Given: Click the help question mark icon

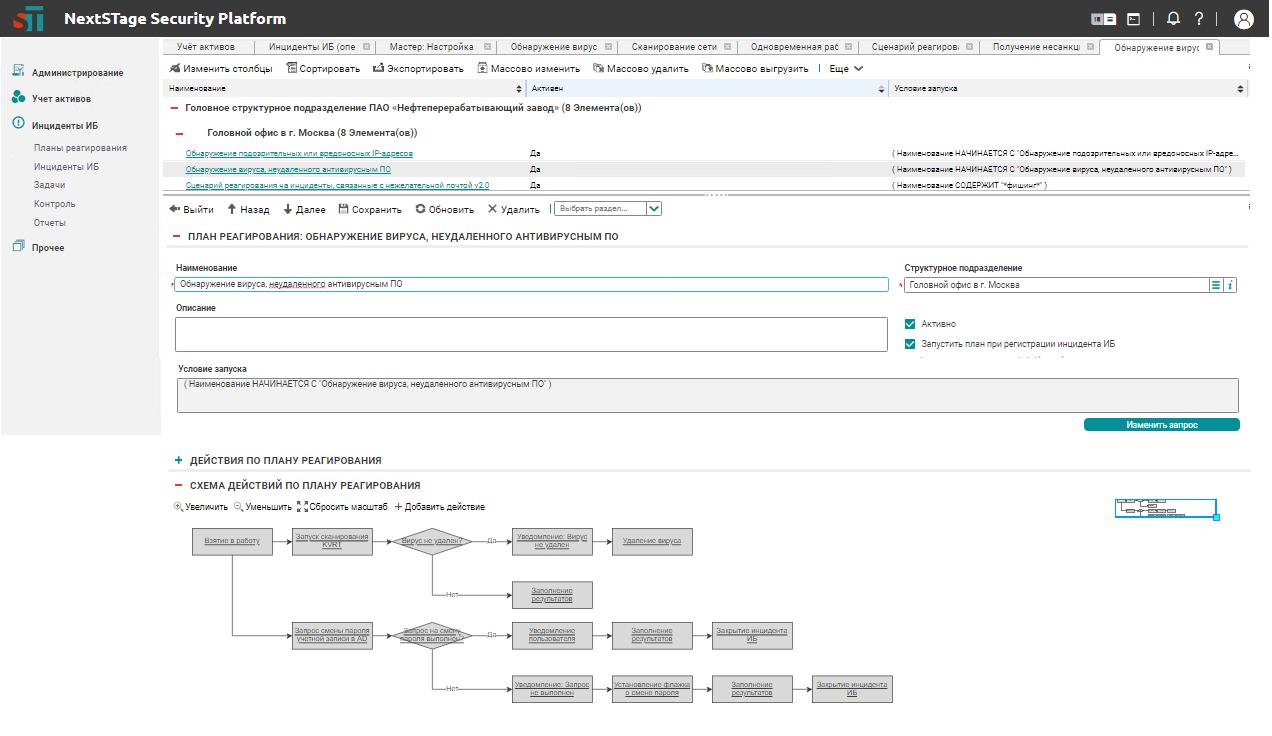Looking at the screenshot, I should click(1198, 18).
